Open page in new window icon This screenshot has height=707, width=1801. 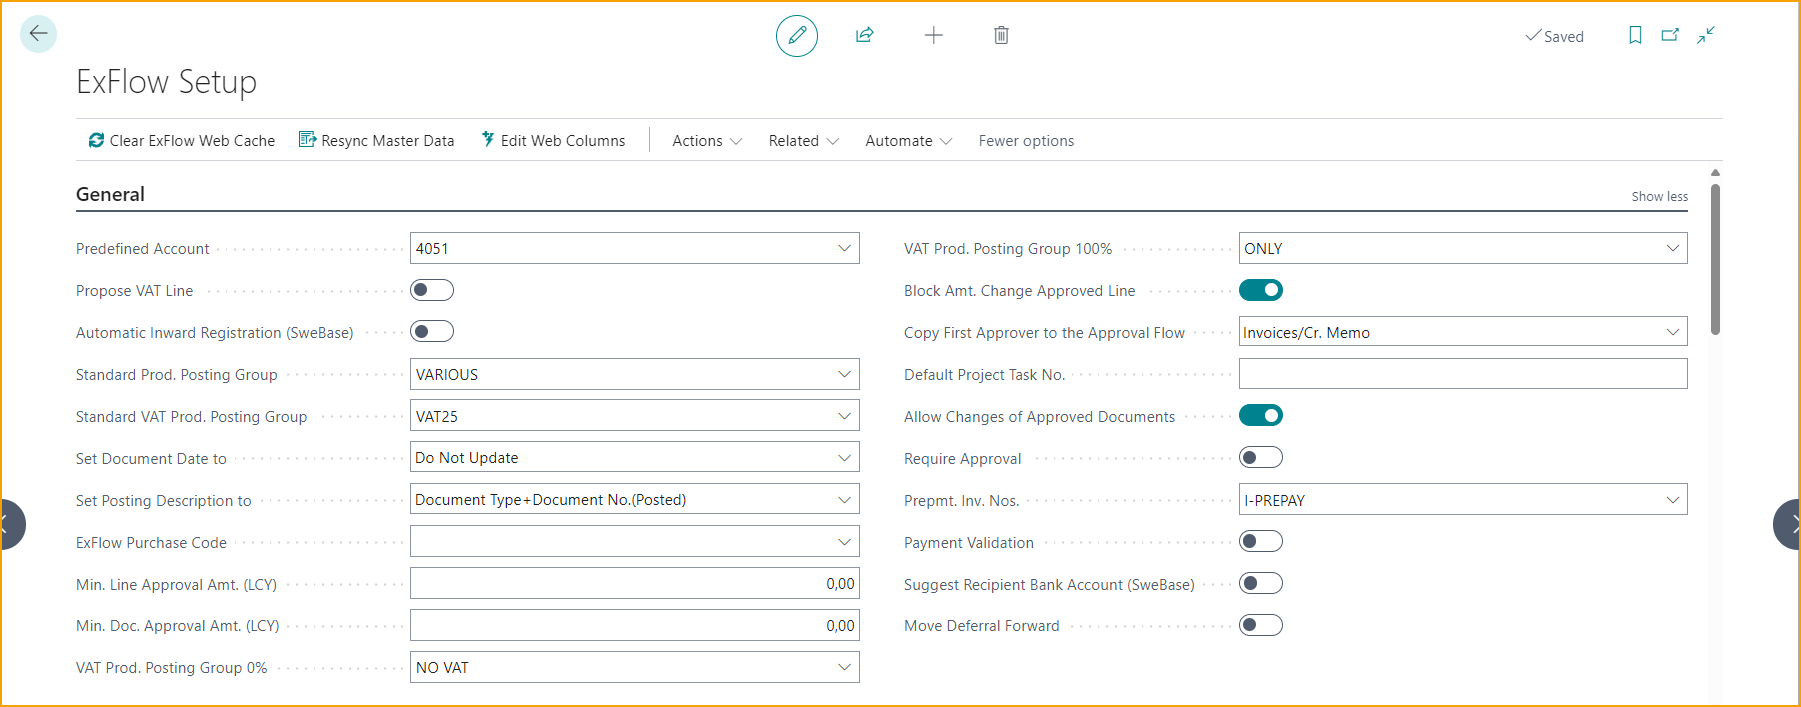coord(1670,36)
